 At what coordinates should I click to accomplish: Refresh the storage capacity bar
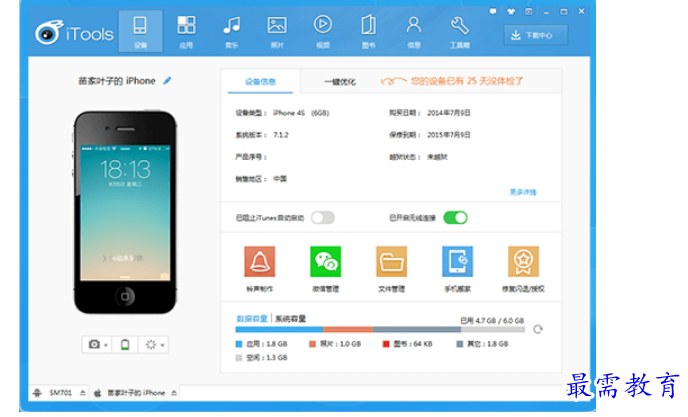[x=538, y=329]
